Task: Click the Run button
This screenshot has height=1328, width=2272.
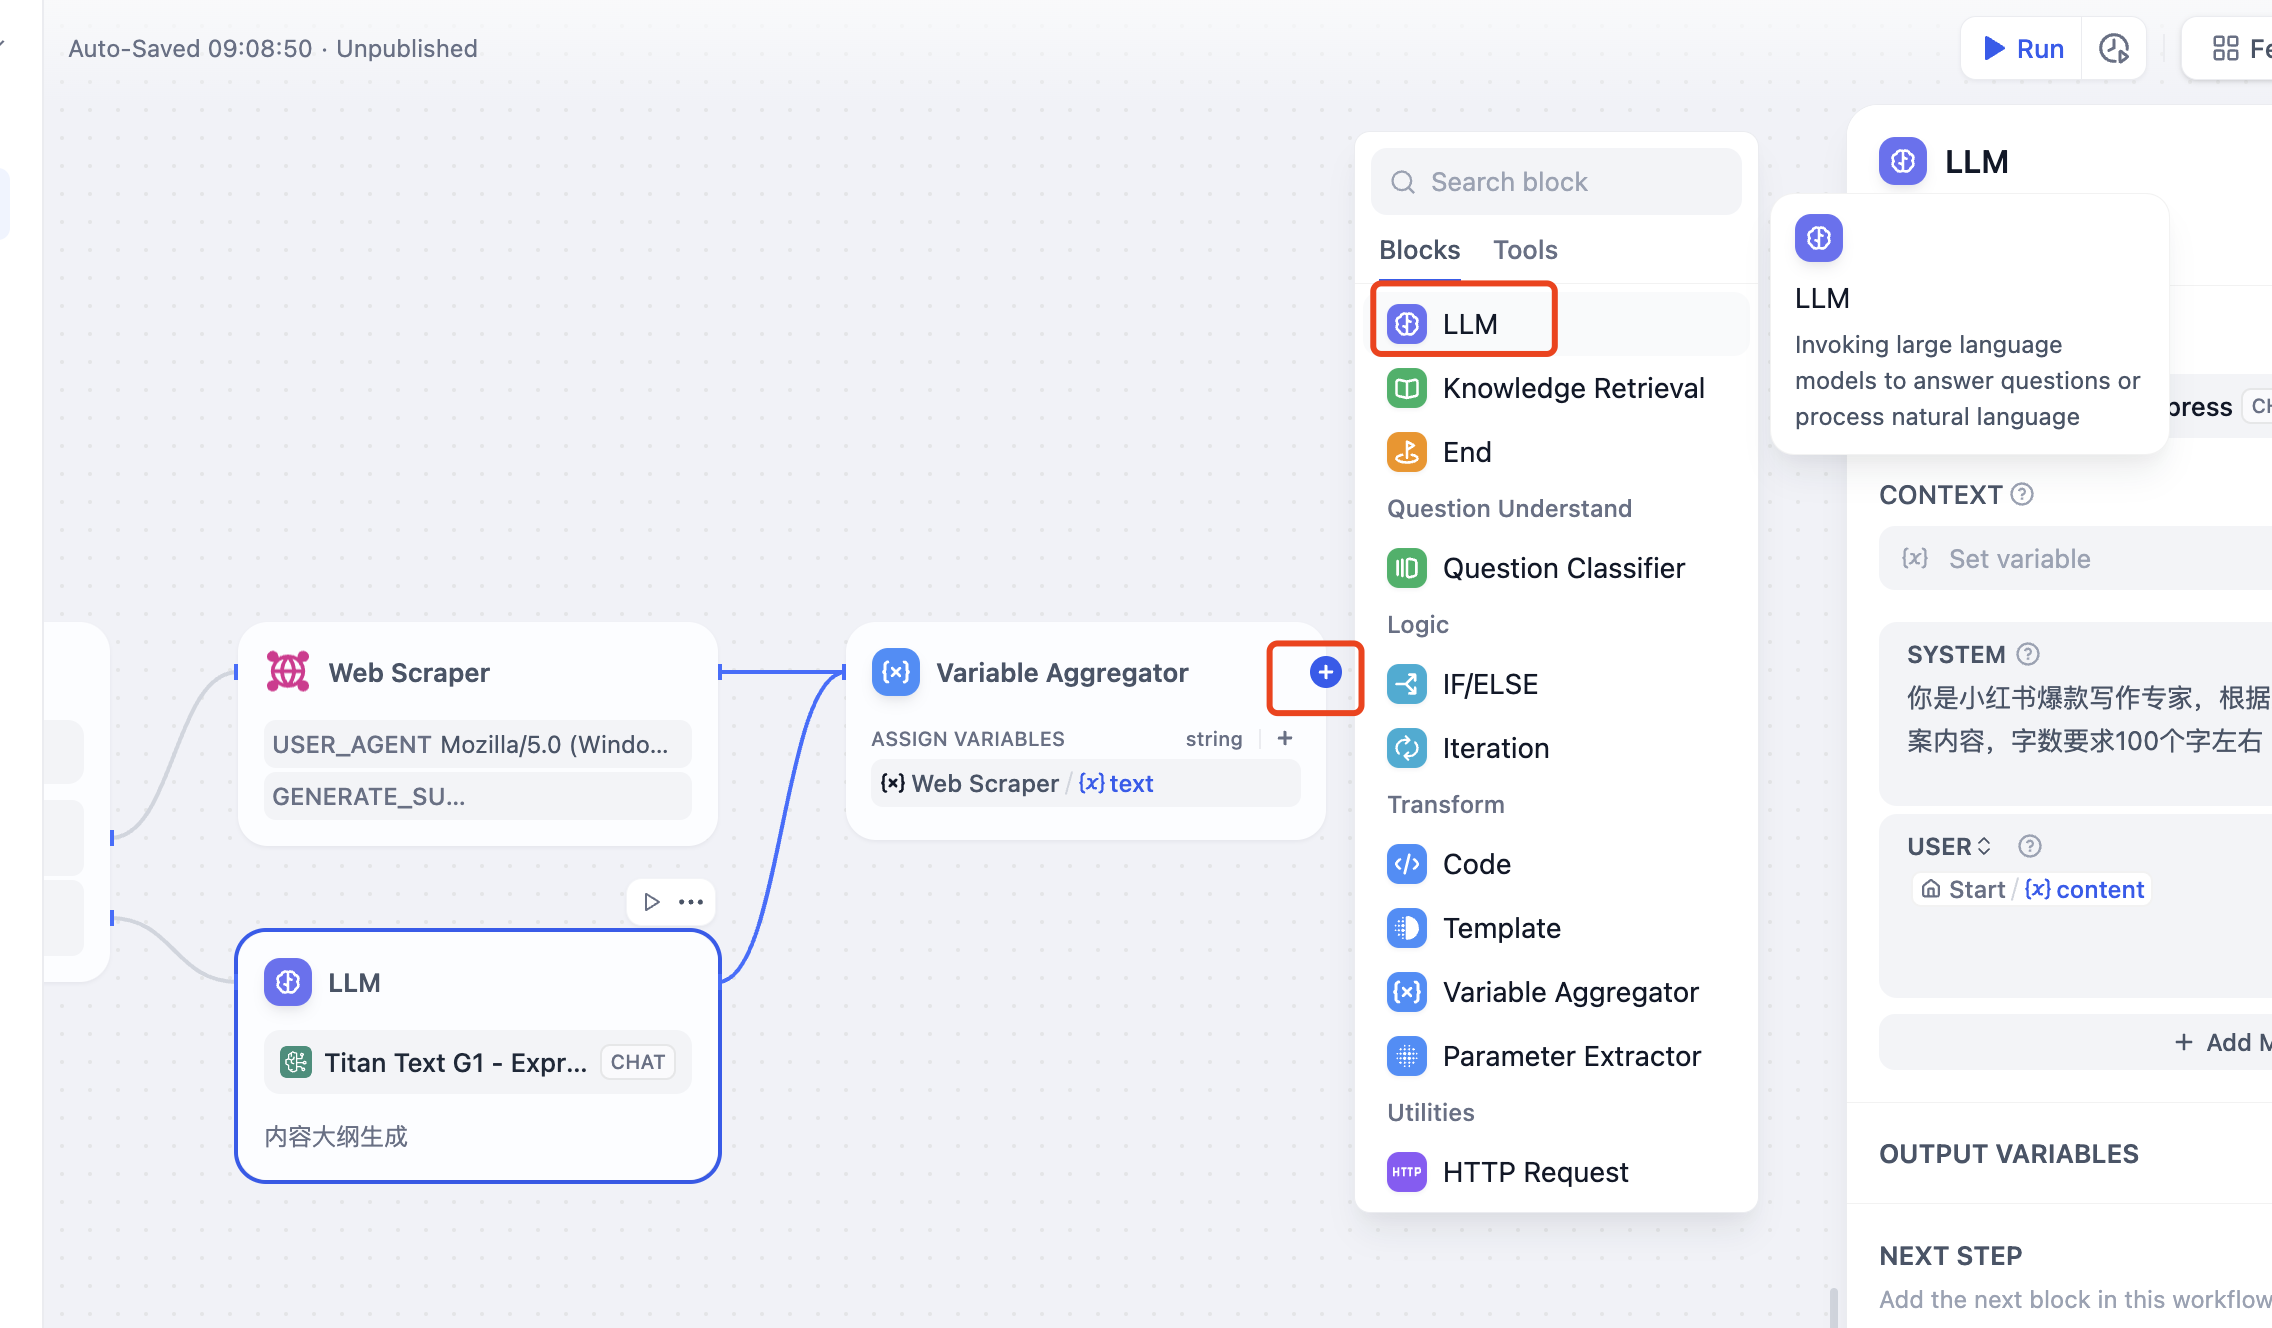Action: 2022,48
